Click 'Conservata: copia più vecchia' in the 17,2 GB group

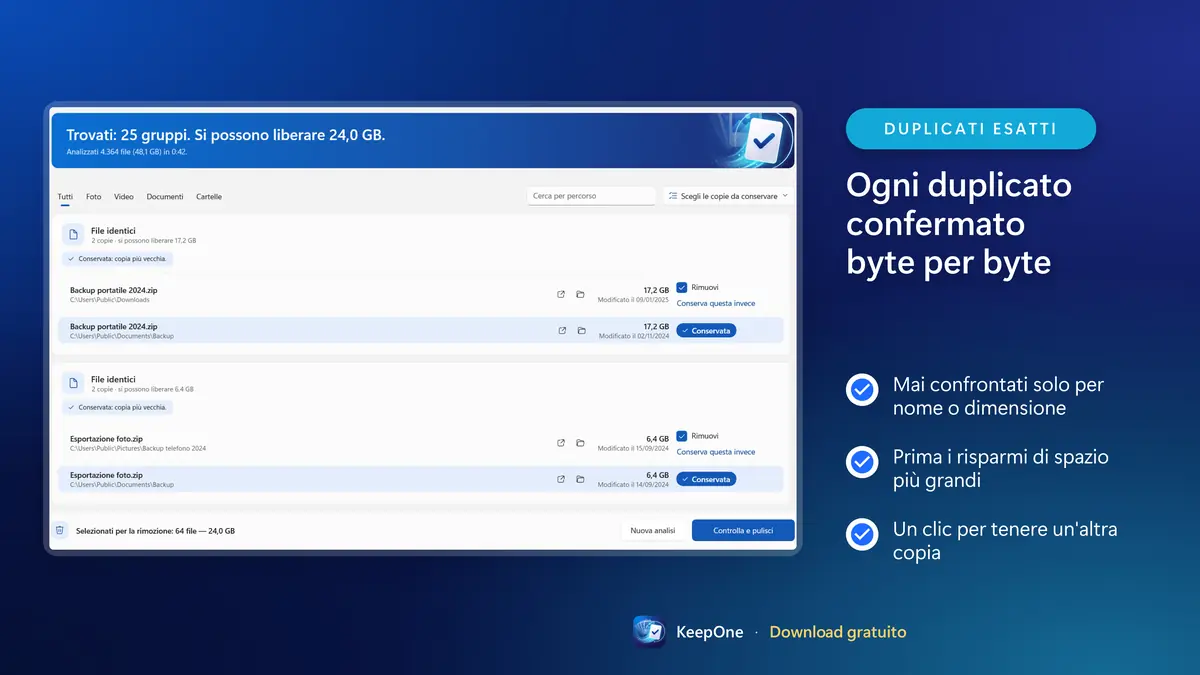pos(117,259)
